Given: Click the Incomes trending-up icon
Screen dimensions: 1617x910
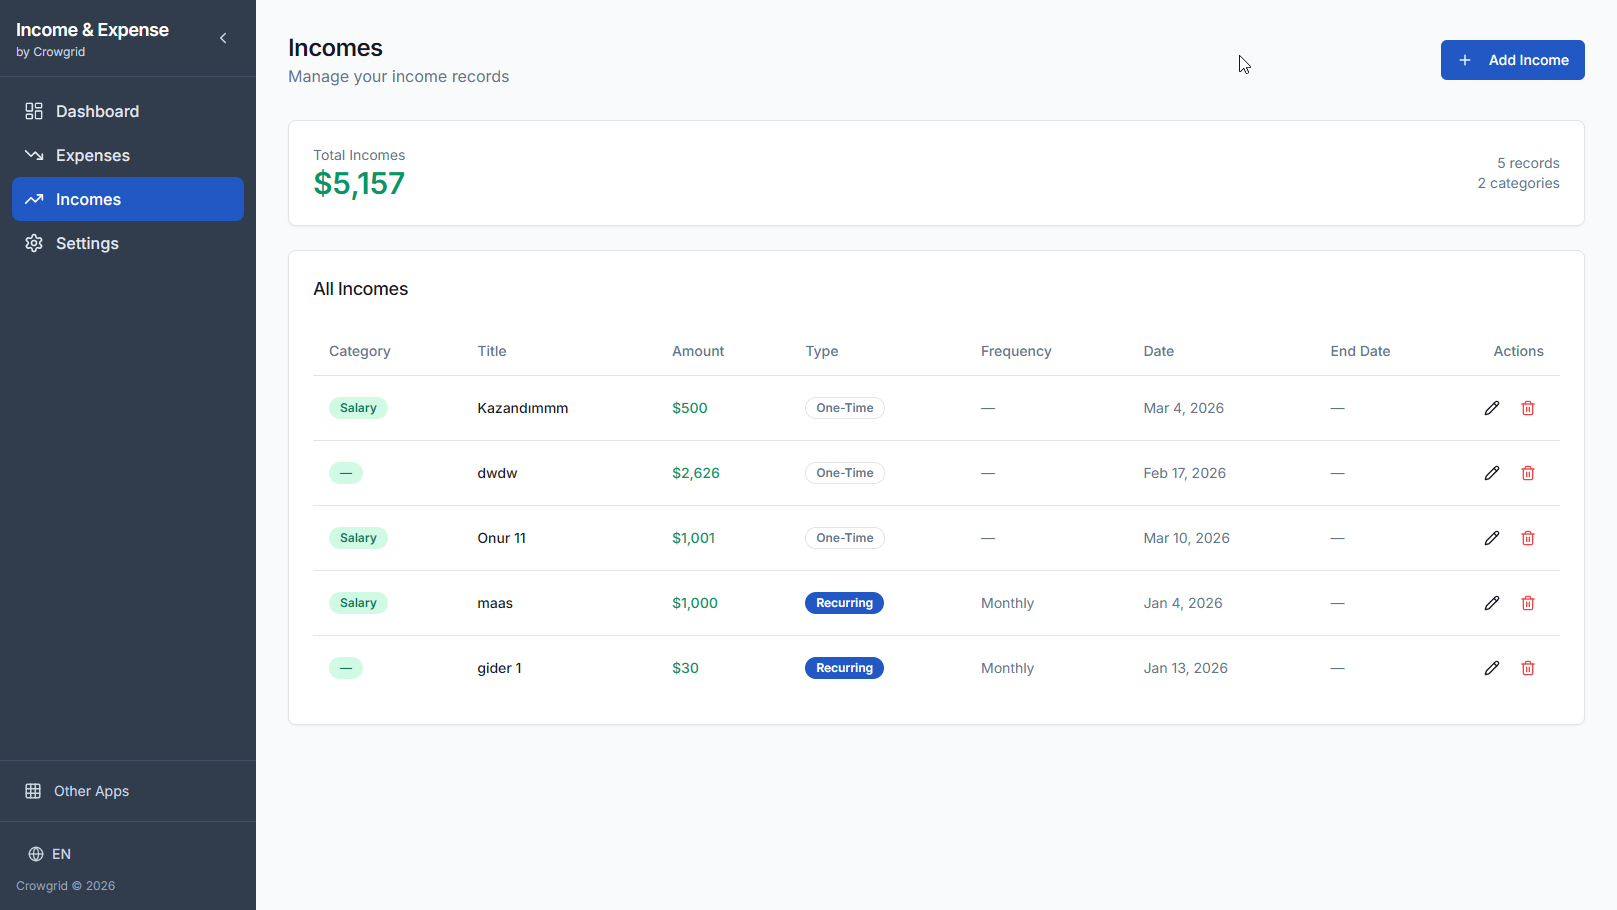Looking at the screenshot, I should (x=34, y=199).
